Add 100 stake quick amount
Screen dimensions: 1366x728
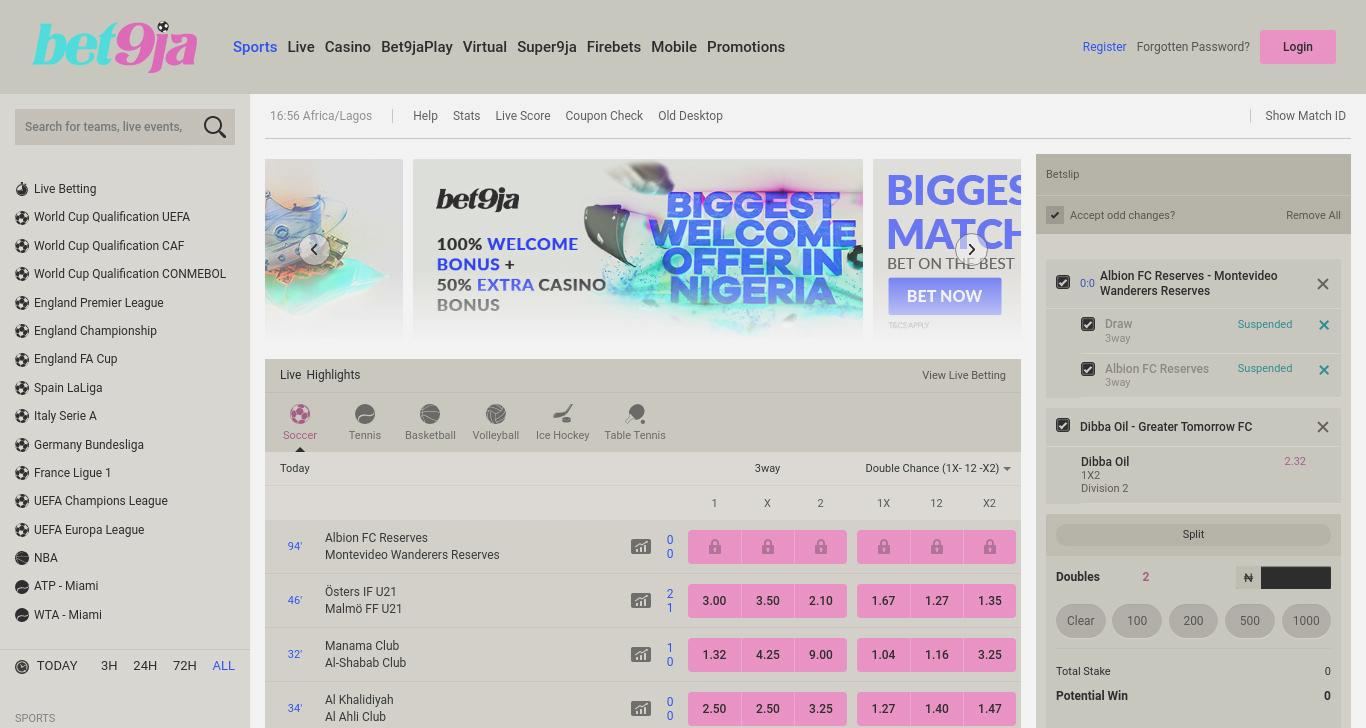[x=1137, y=621]
